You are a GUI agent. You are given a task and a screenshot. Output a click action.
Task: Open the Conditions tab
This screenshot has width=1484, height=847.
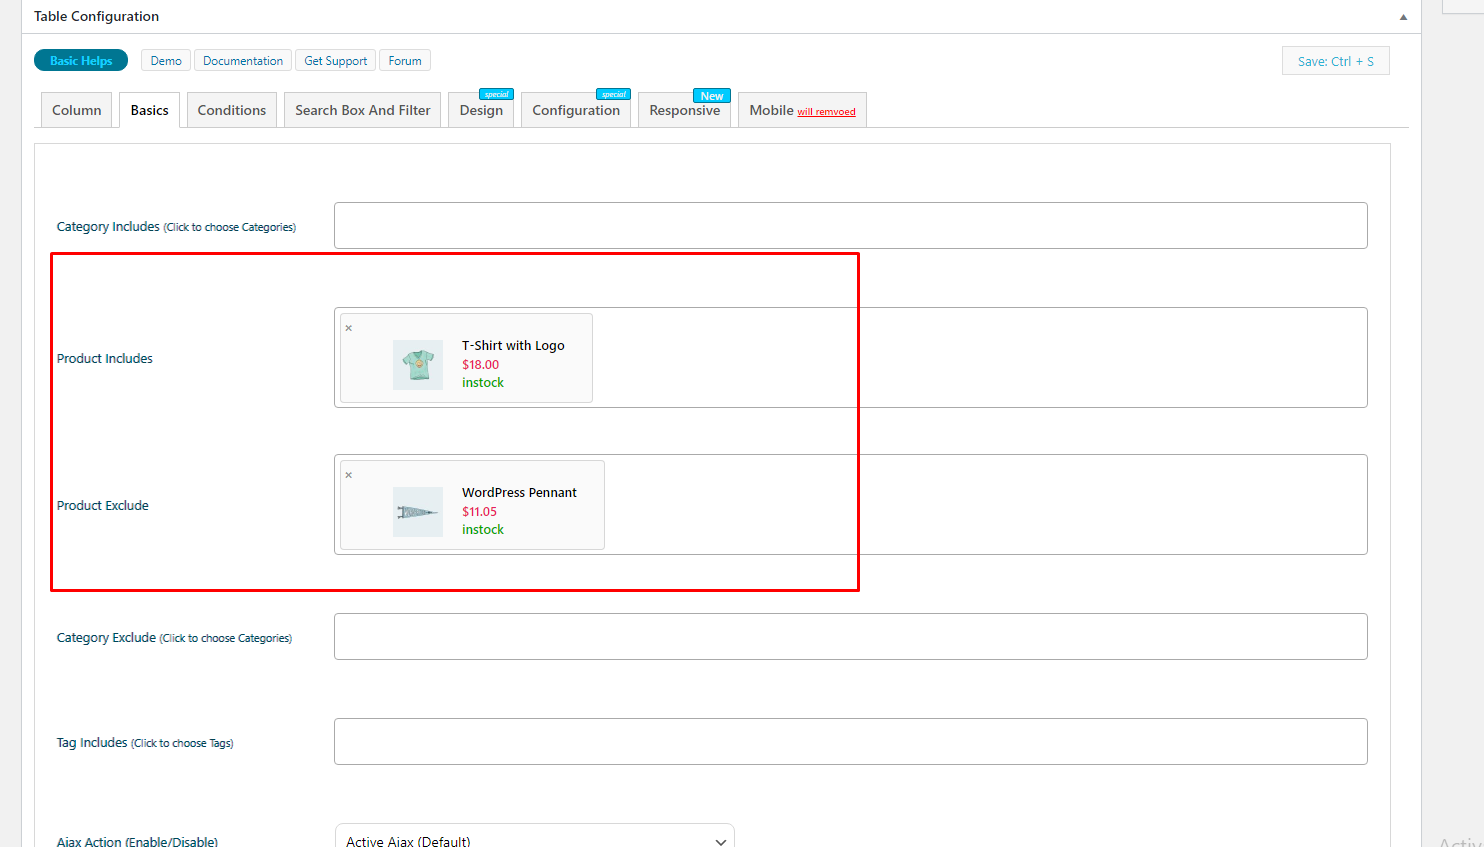click(x=232, y=110)
